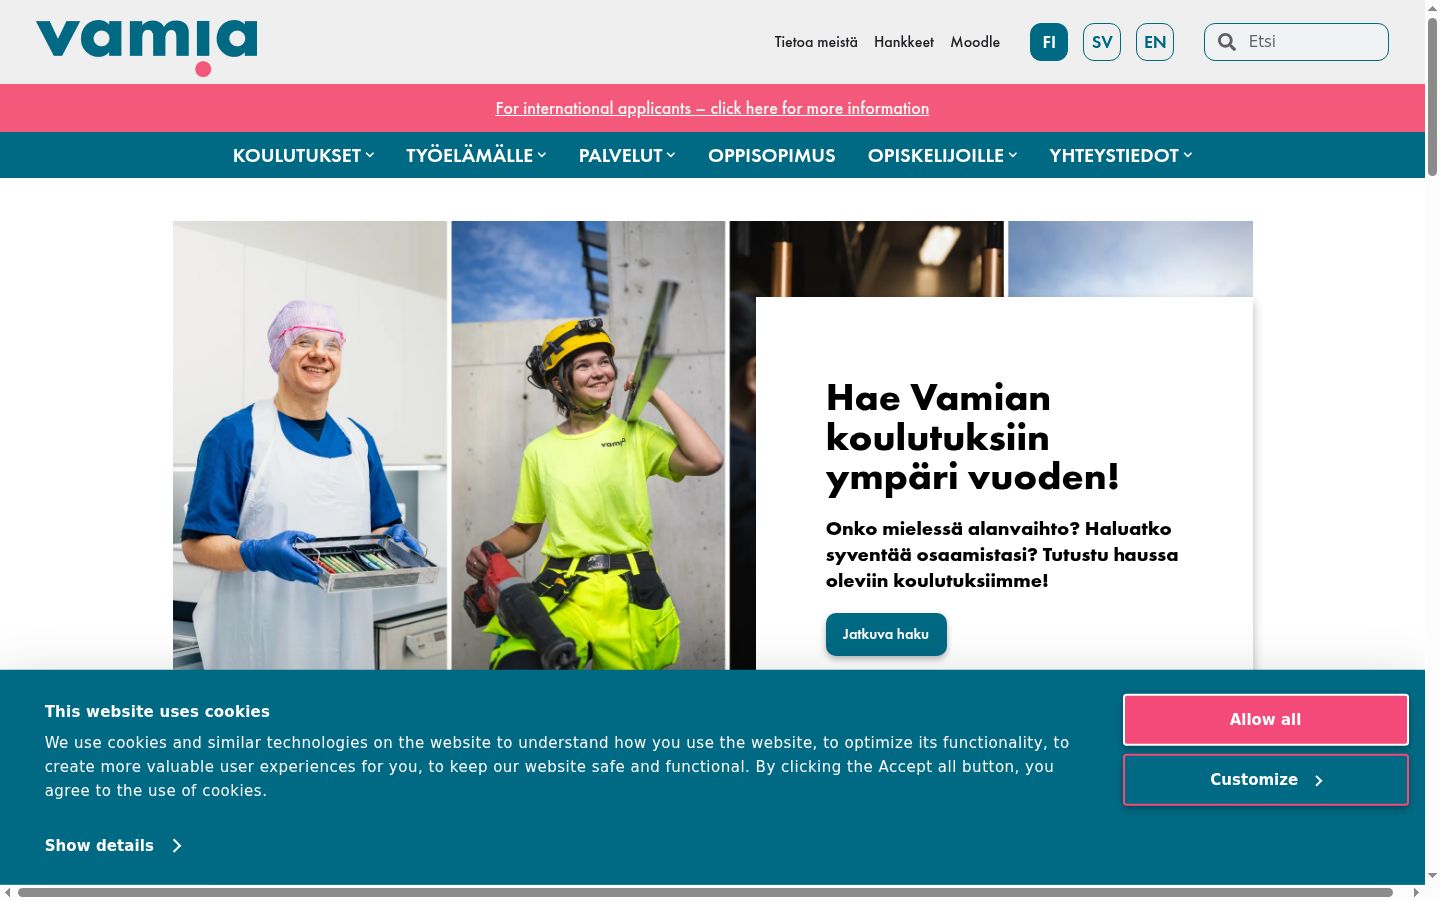This screenshot has width=1440, height=900.
Task: Switch language to English (EN)
Action: [x=1155, y=42]
